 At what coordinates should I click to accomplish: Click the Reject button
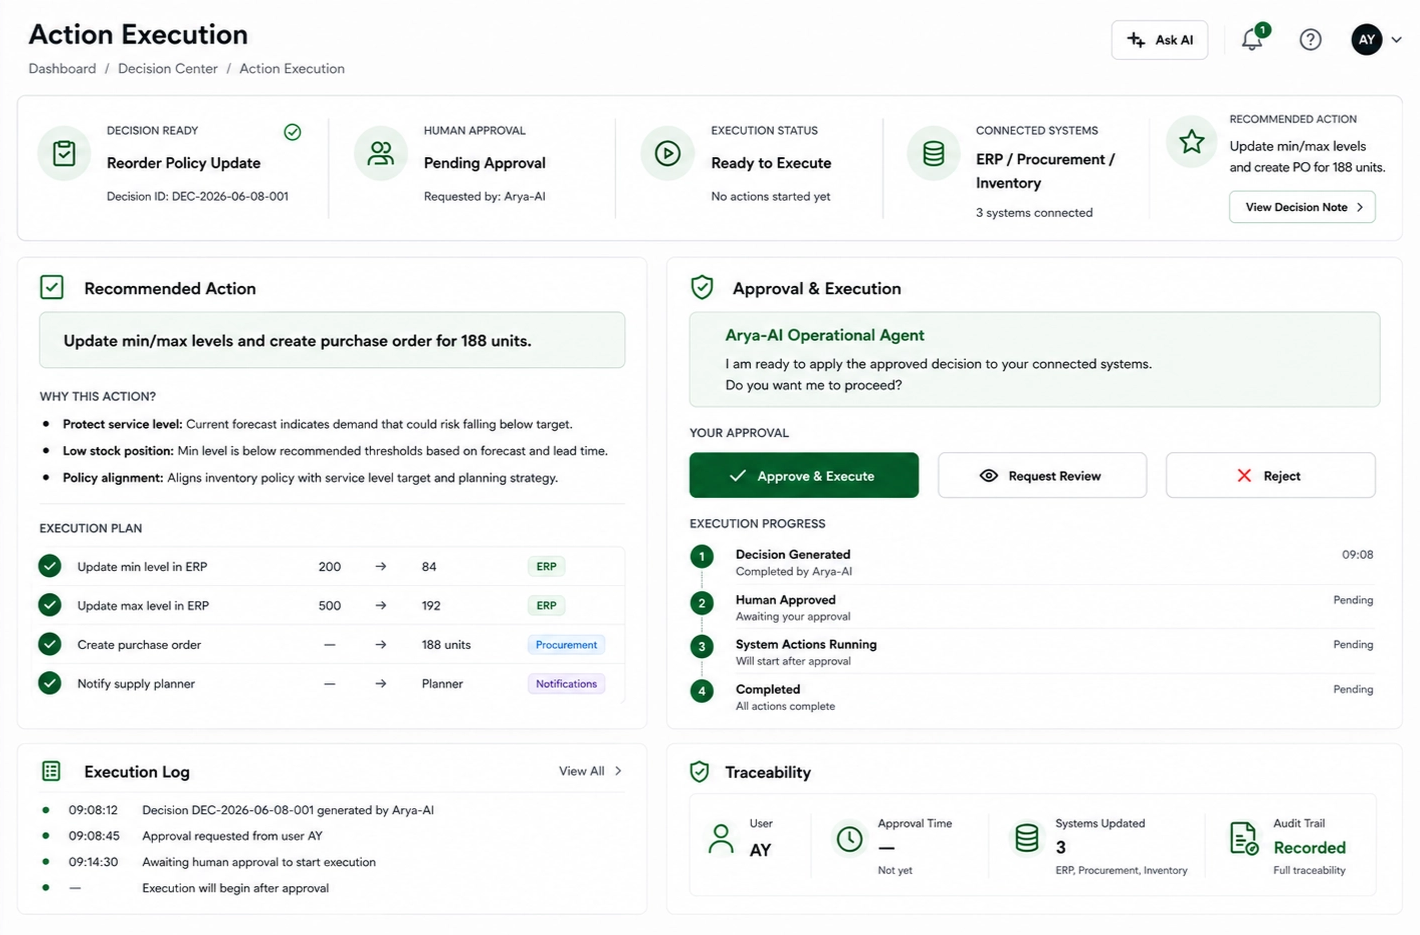click(x=1270, y=475)
